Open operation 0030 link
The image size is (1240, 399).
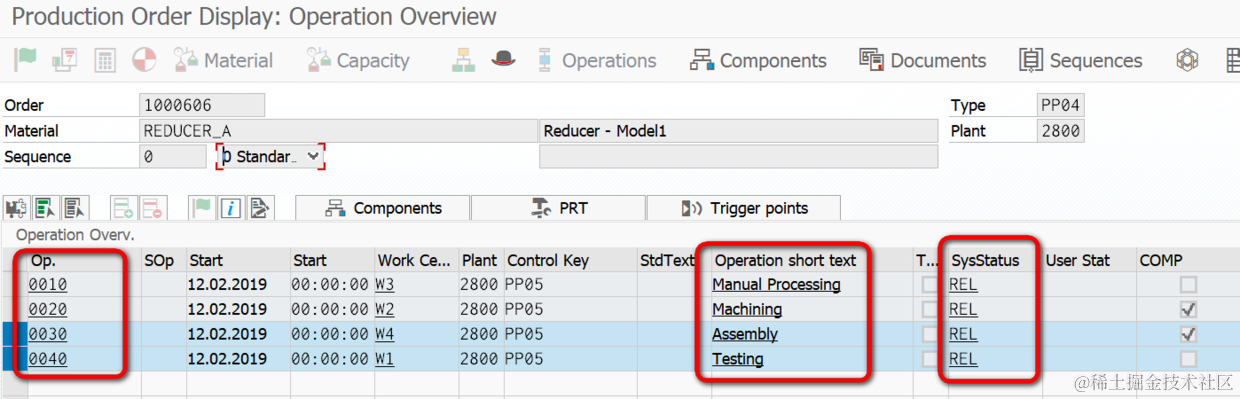coord(48,335)
